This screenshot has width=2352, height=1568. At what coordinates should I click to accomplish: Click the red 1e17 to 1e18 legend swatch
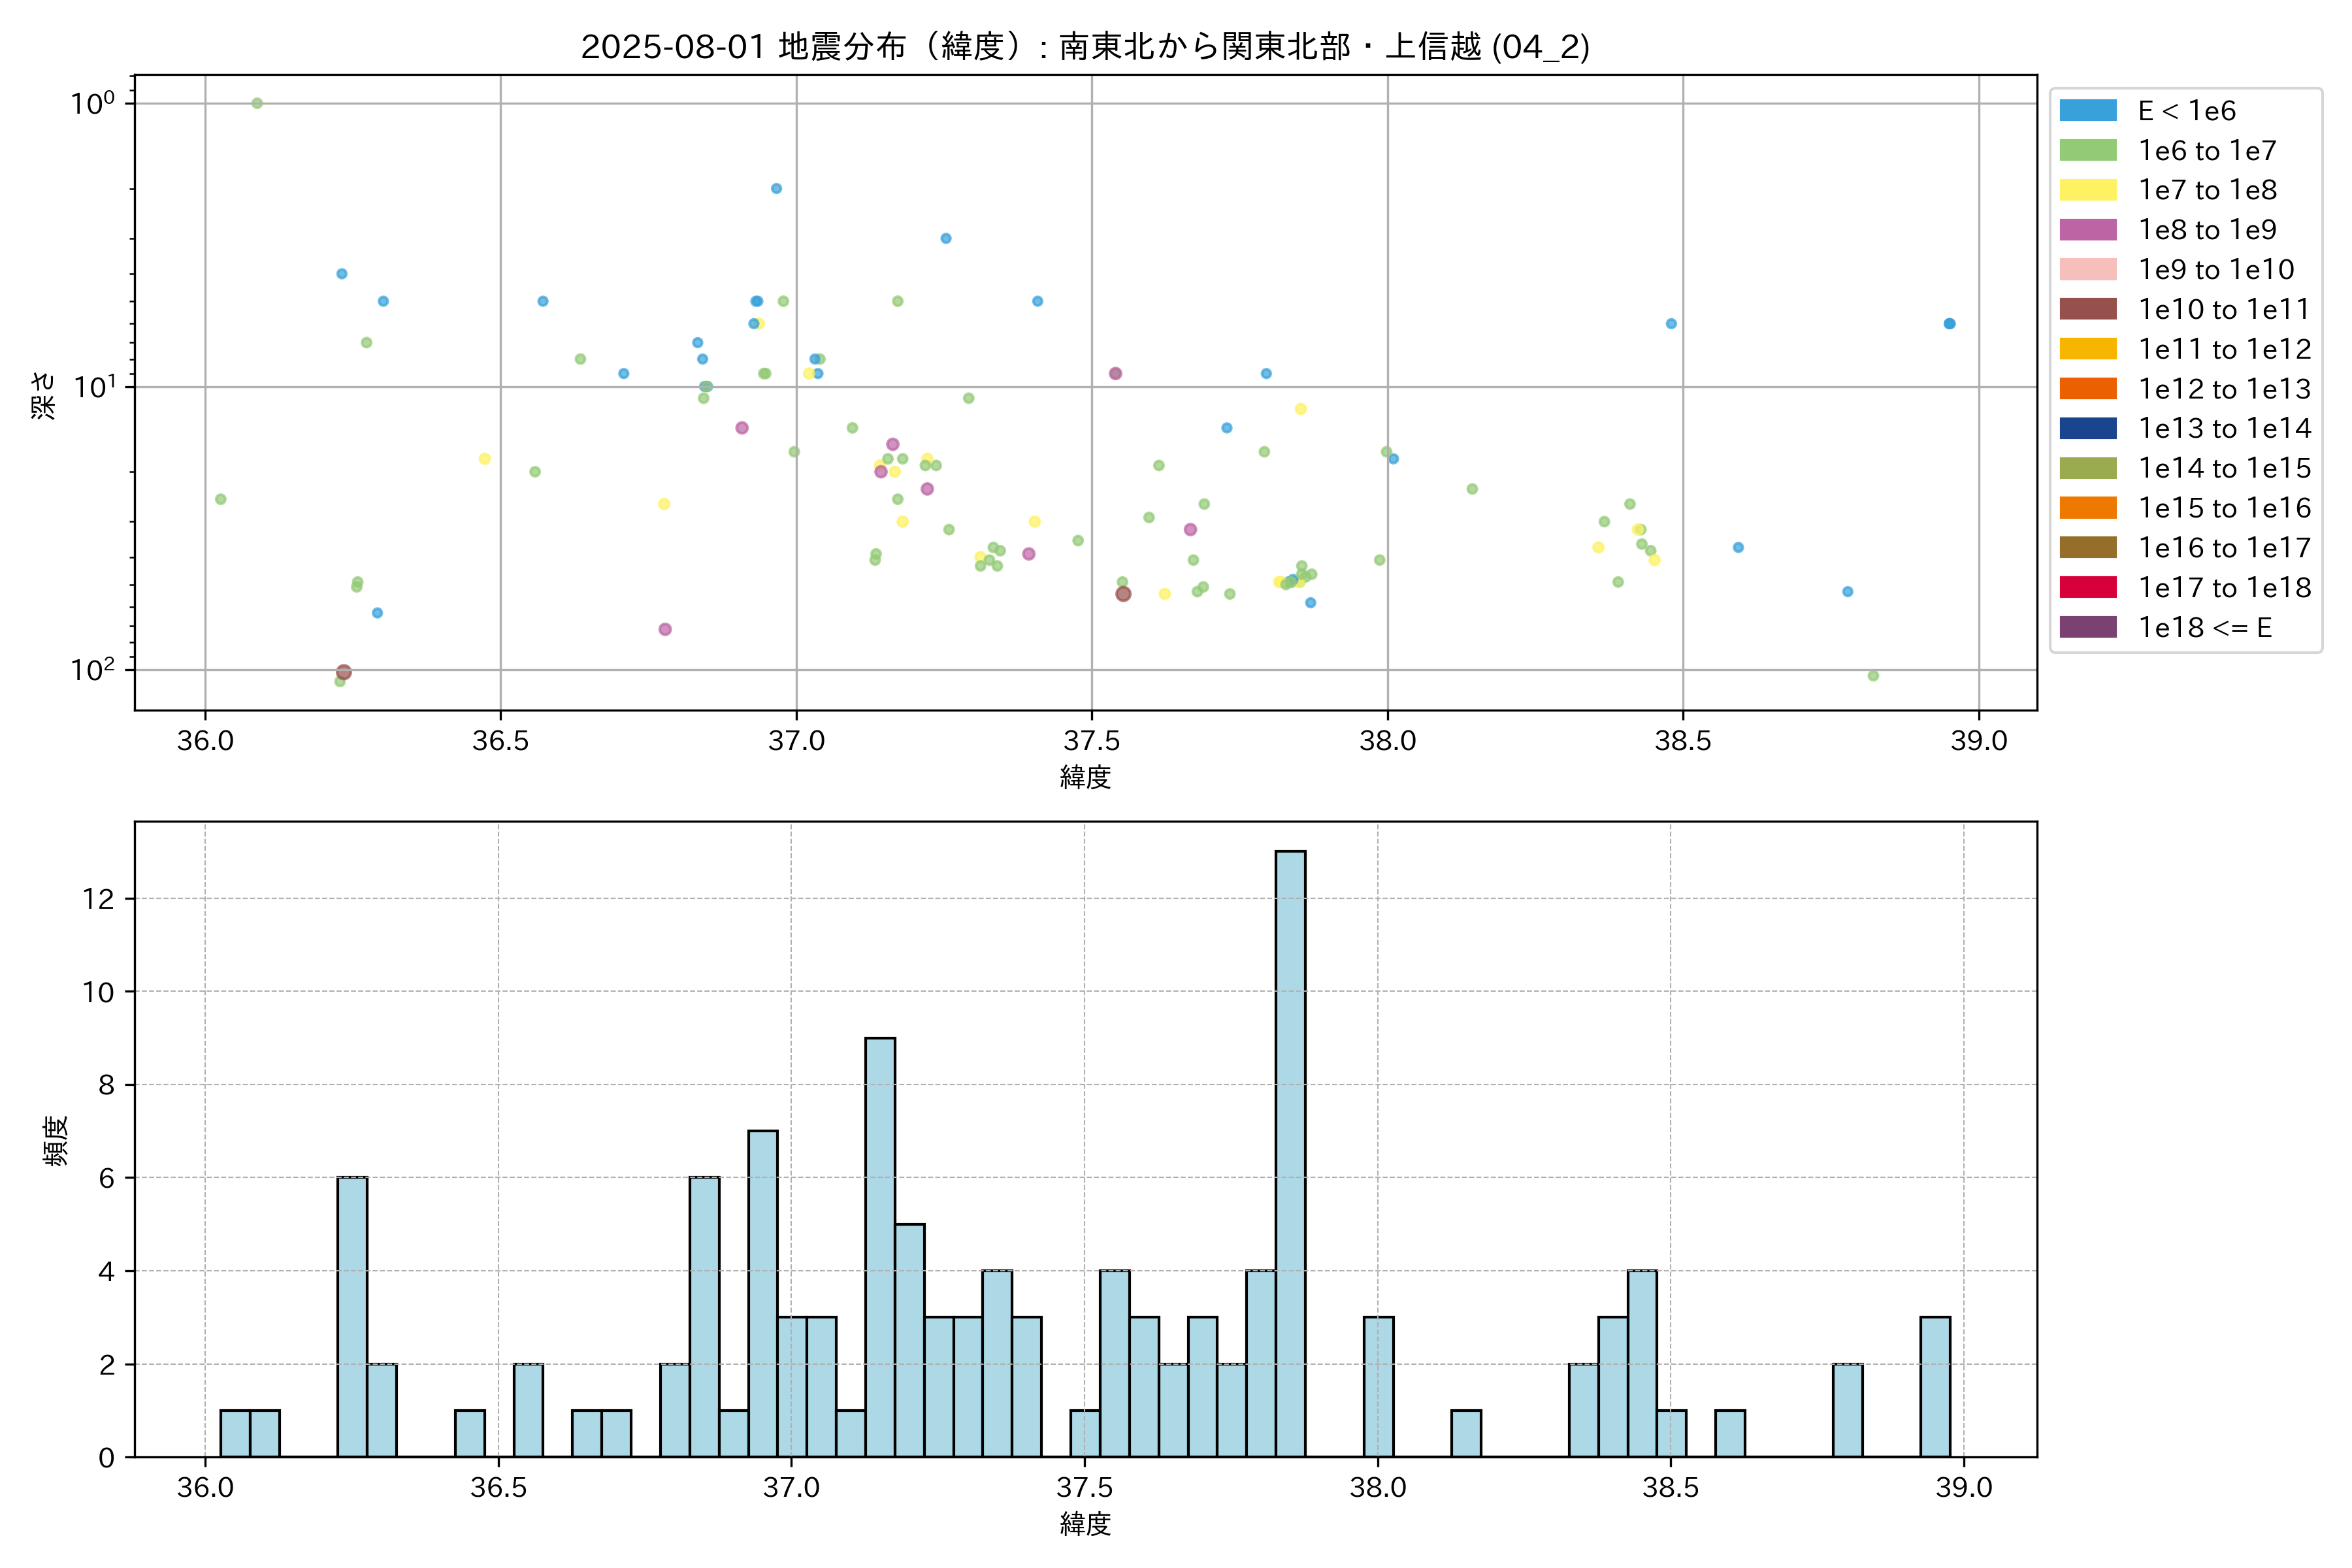(x=2087, y=587)
